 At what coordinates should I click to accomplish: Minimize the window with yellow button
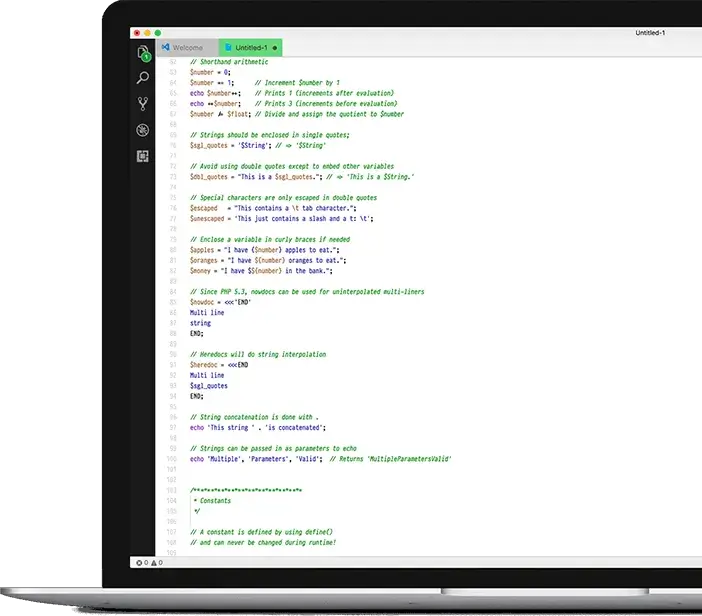coord(146,33)
